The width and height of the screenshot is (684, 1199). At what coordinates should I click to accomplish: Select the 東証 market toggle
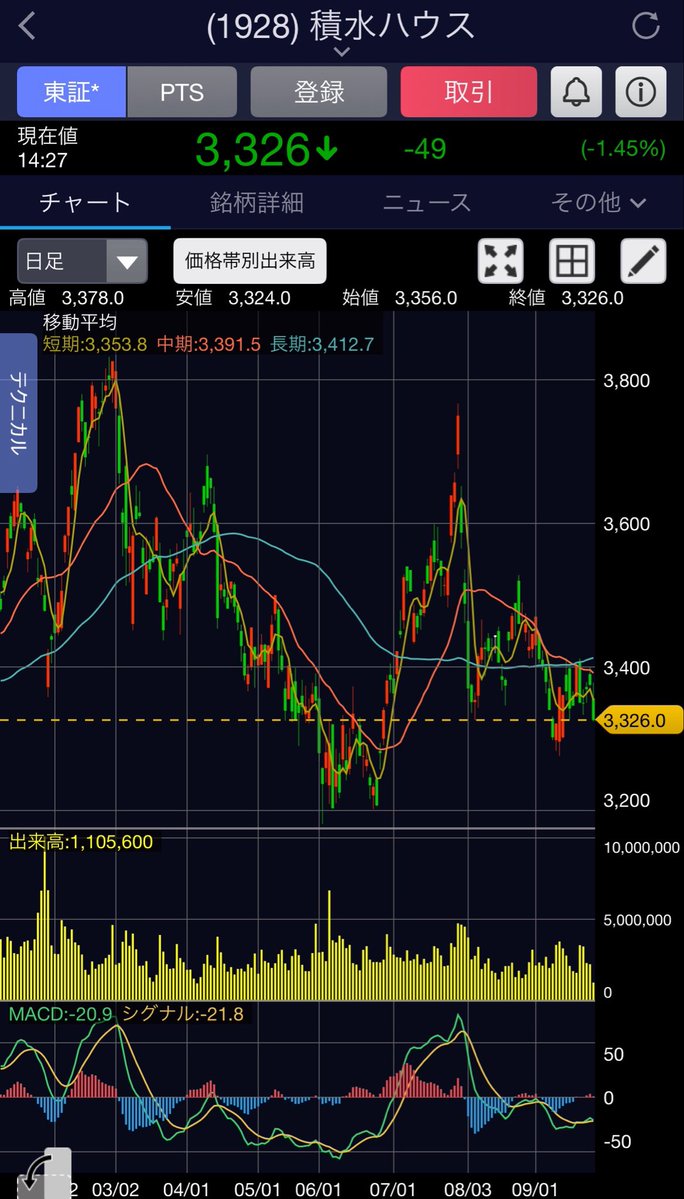pos(72,92)
